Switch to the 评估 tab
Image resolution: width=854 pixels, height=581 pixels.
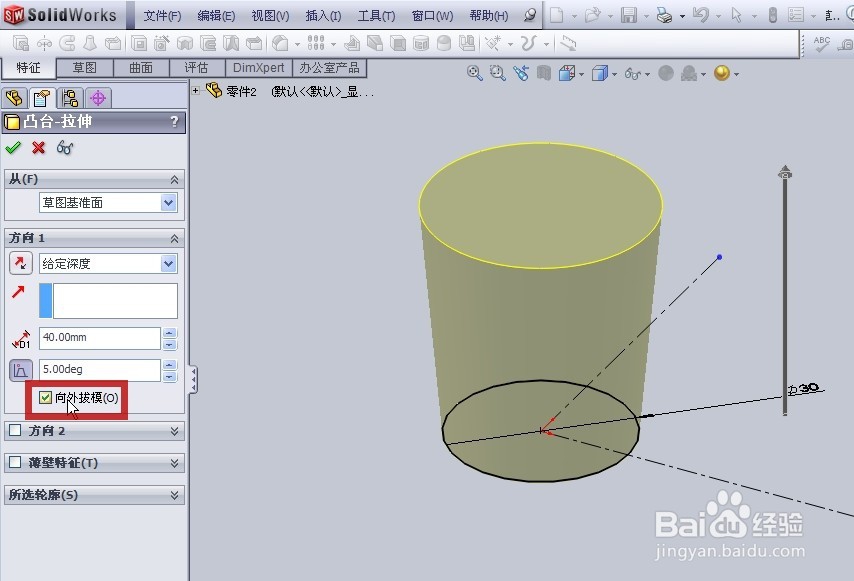(197, 68)
